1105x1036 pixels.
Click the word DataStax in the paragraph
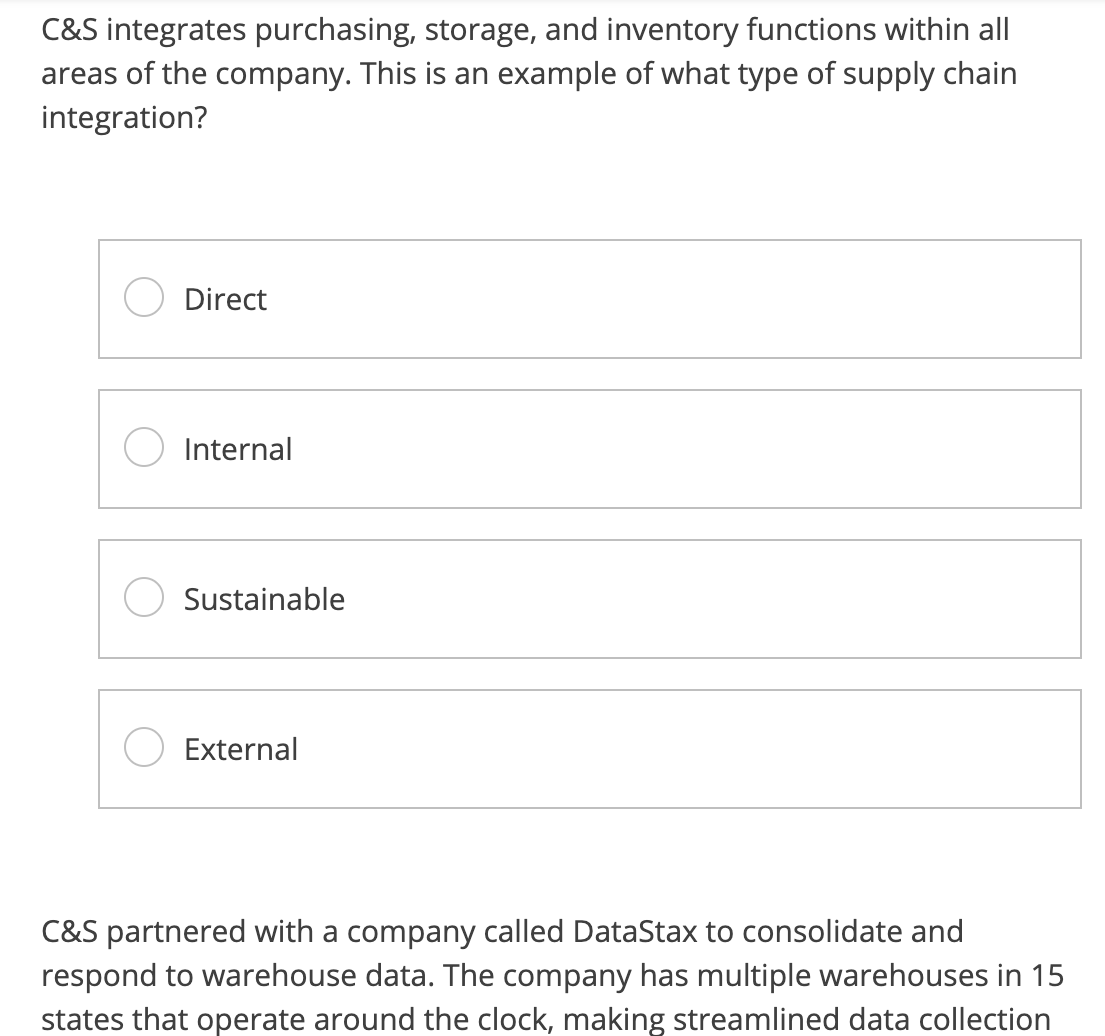click(x=637, y=932)
